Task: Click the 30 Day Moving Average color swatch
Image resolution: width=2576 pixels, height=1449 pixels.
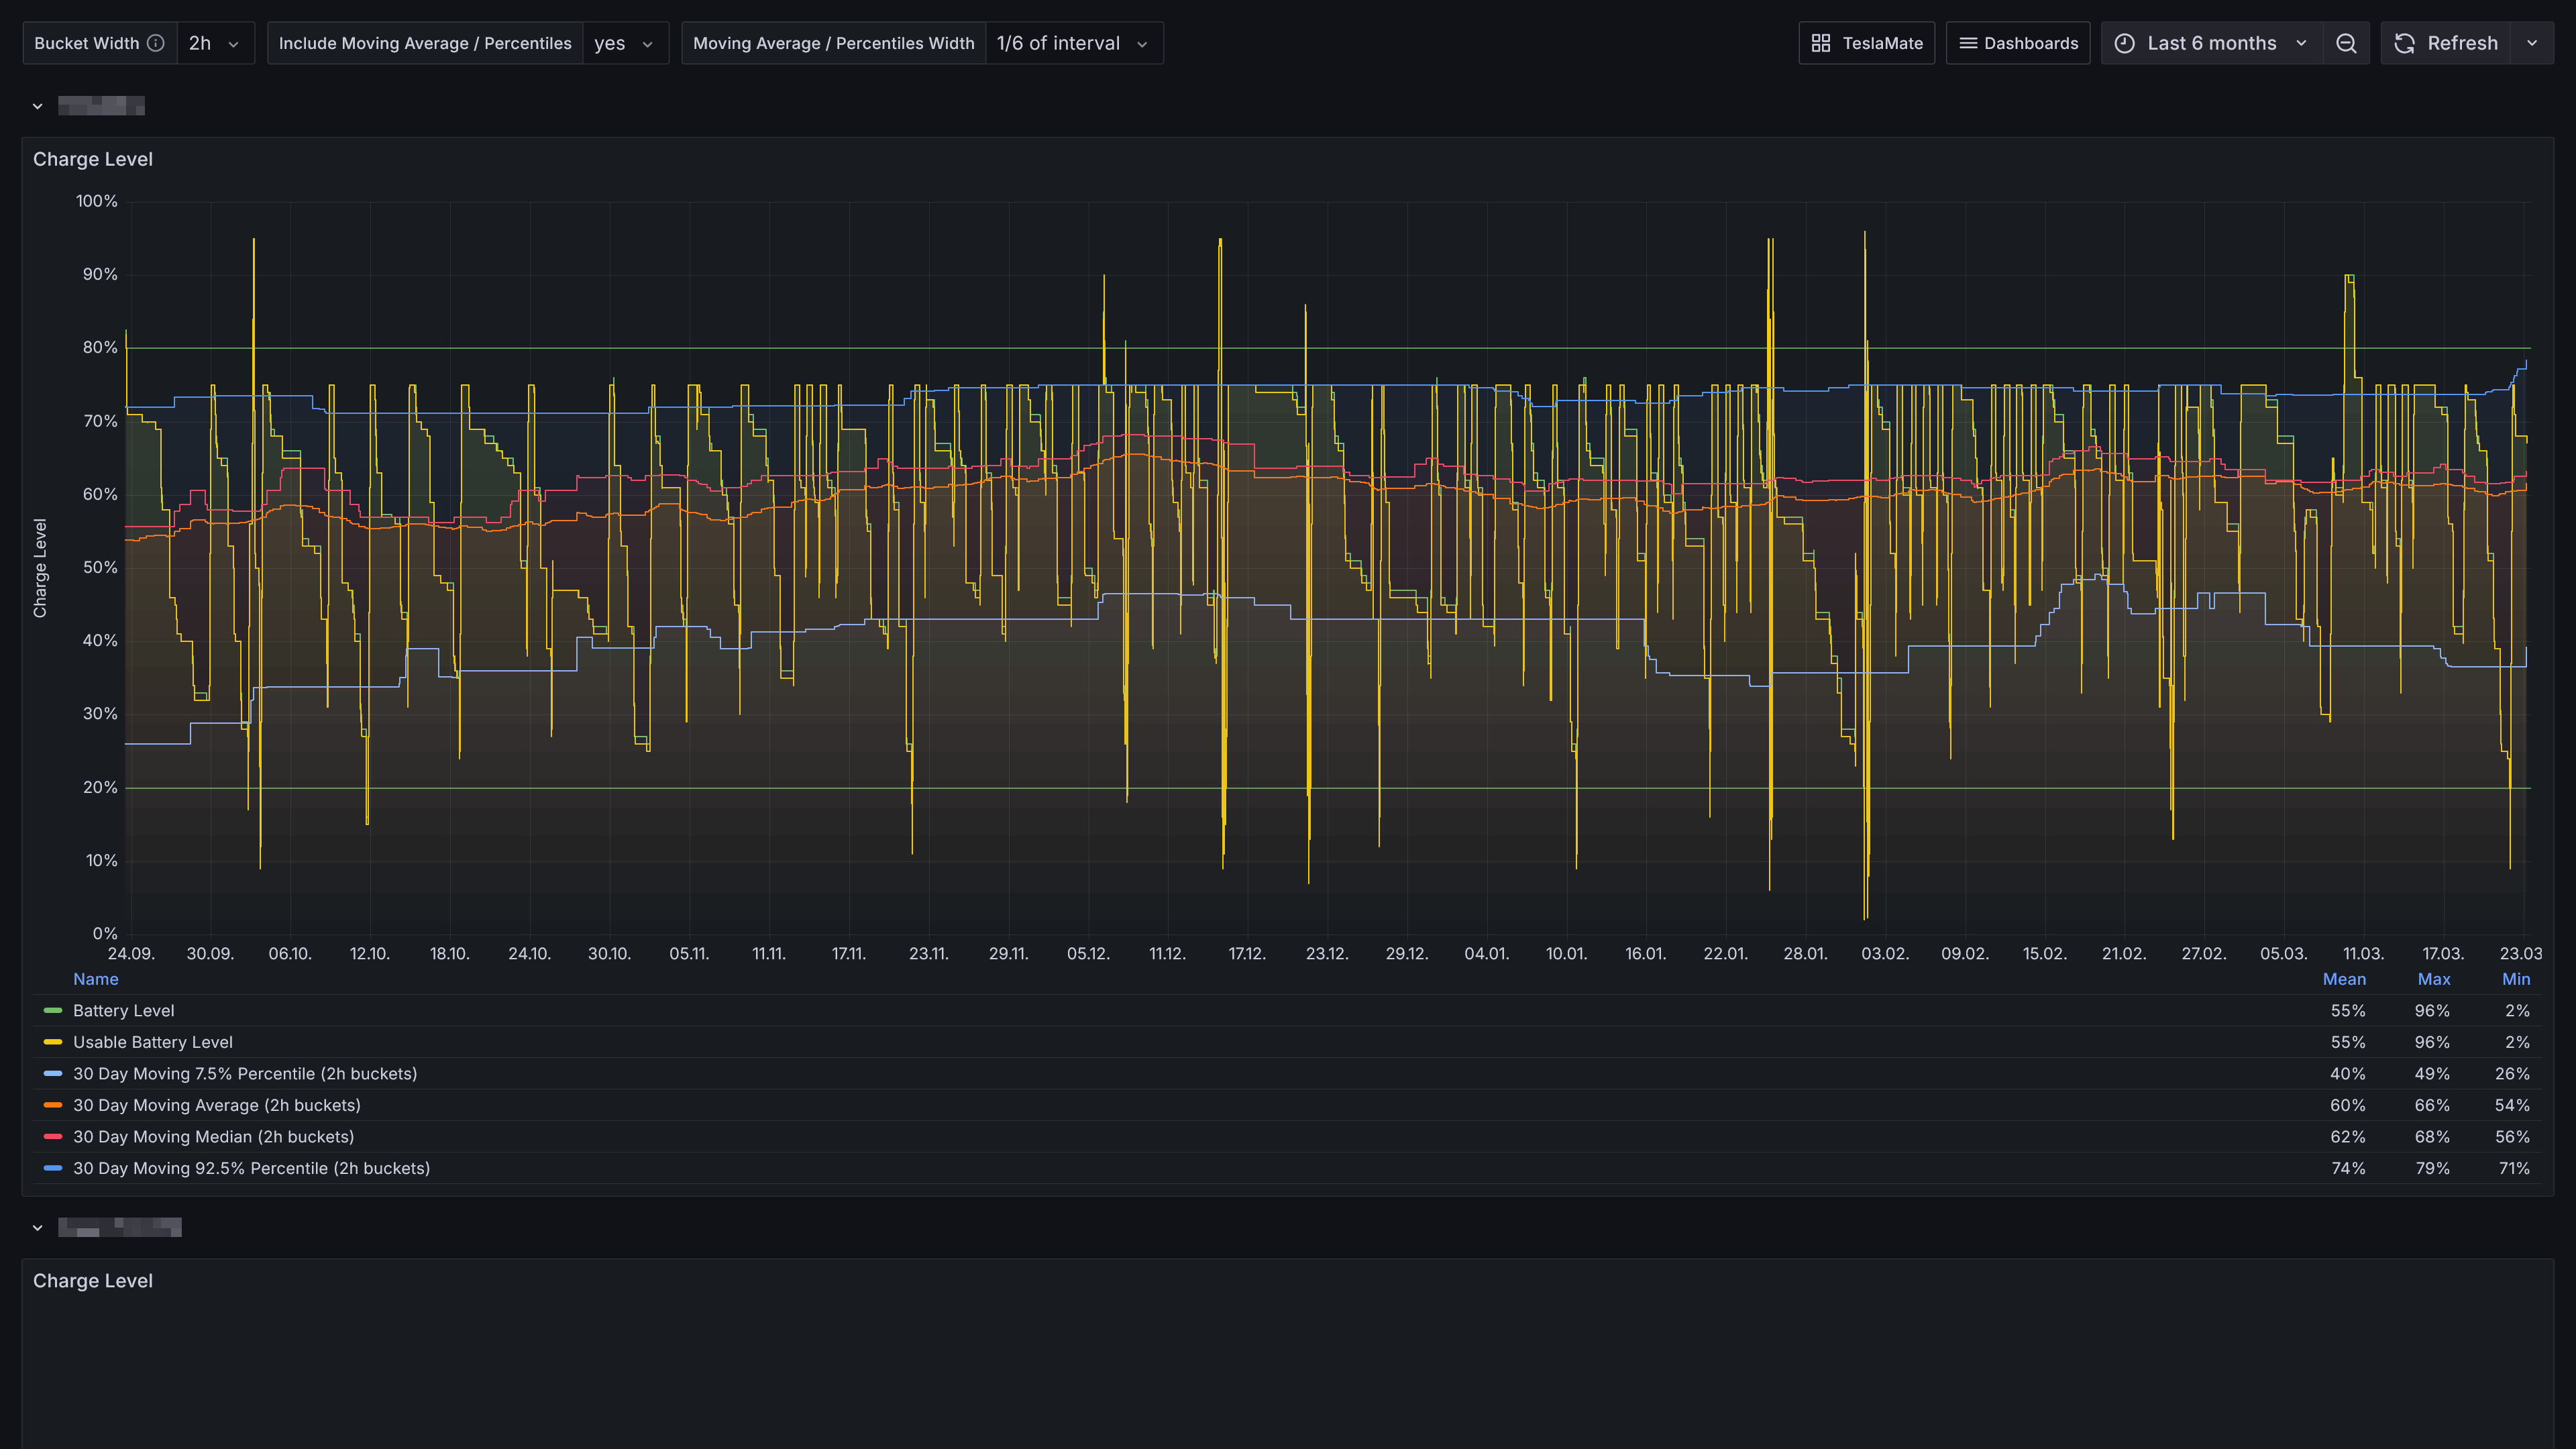Action: pos(53,1105)
